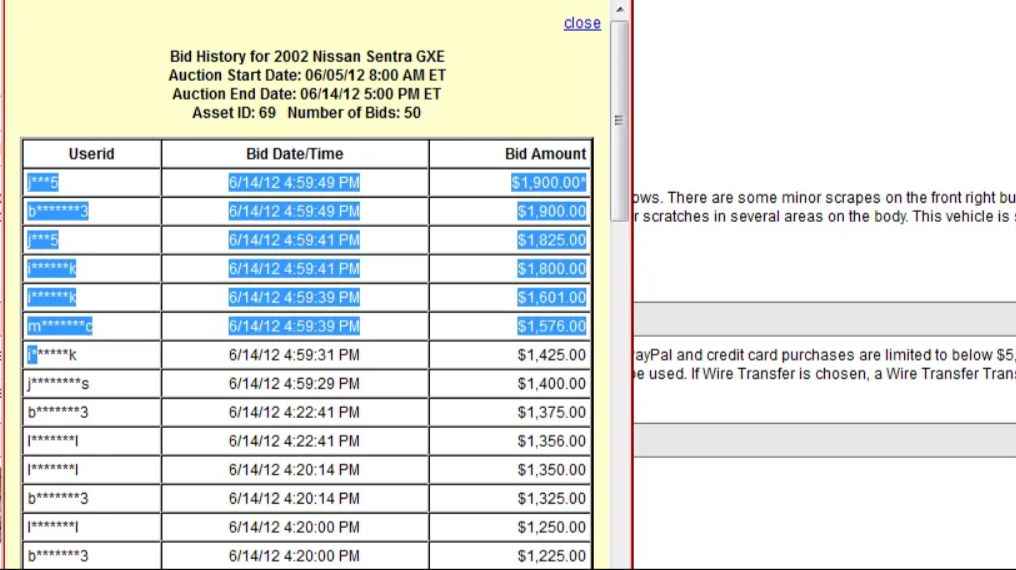This screenshot has height=570, width=1016.
Task: Select the $1,900.00* winning bid amount
Action: coord(549,183)
